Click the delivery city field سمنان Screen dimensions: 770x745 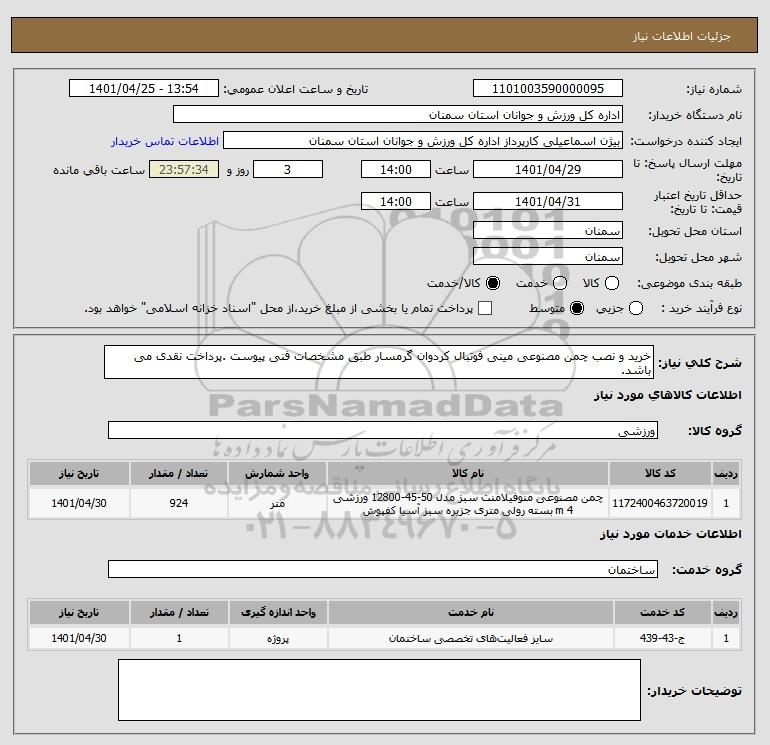pyautogui.click(x=548, y=257)
